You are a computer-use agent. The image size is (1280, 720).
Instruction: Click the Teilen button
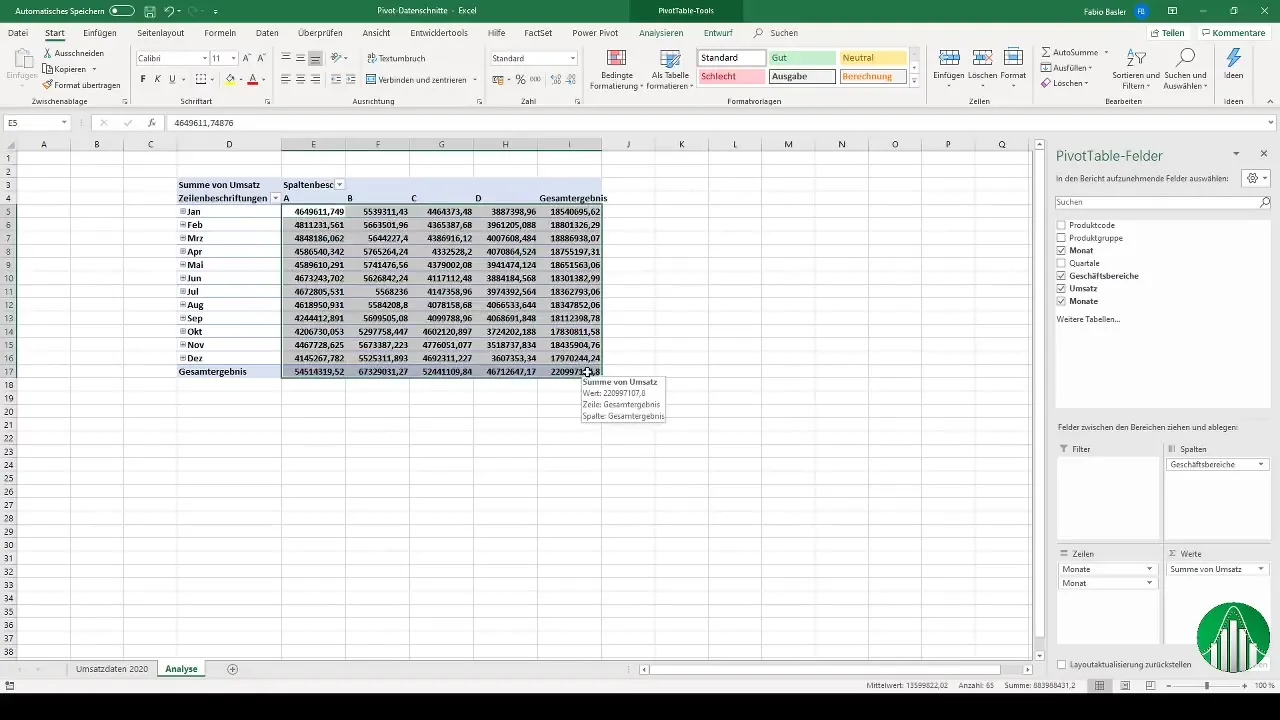1167,33
